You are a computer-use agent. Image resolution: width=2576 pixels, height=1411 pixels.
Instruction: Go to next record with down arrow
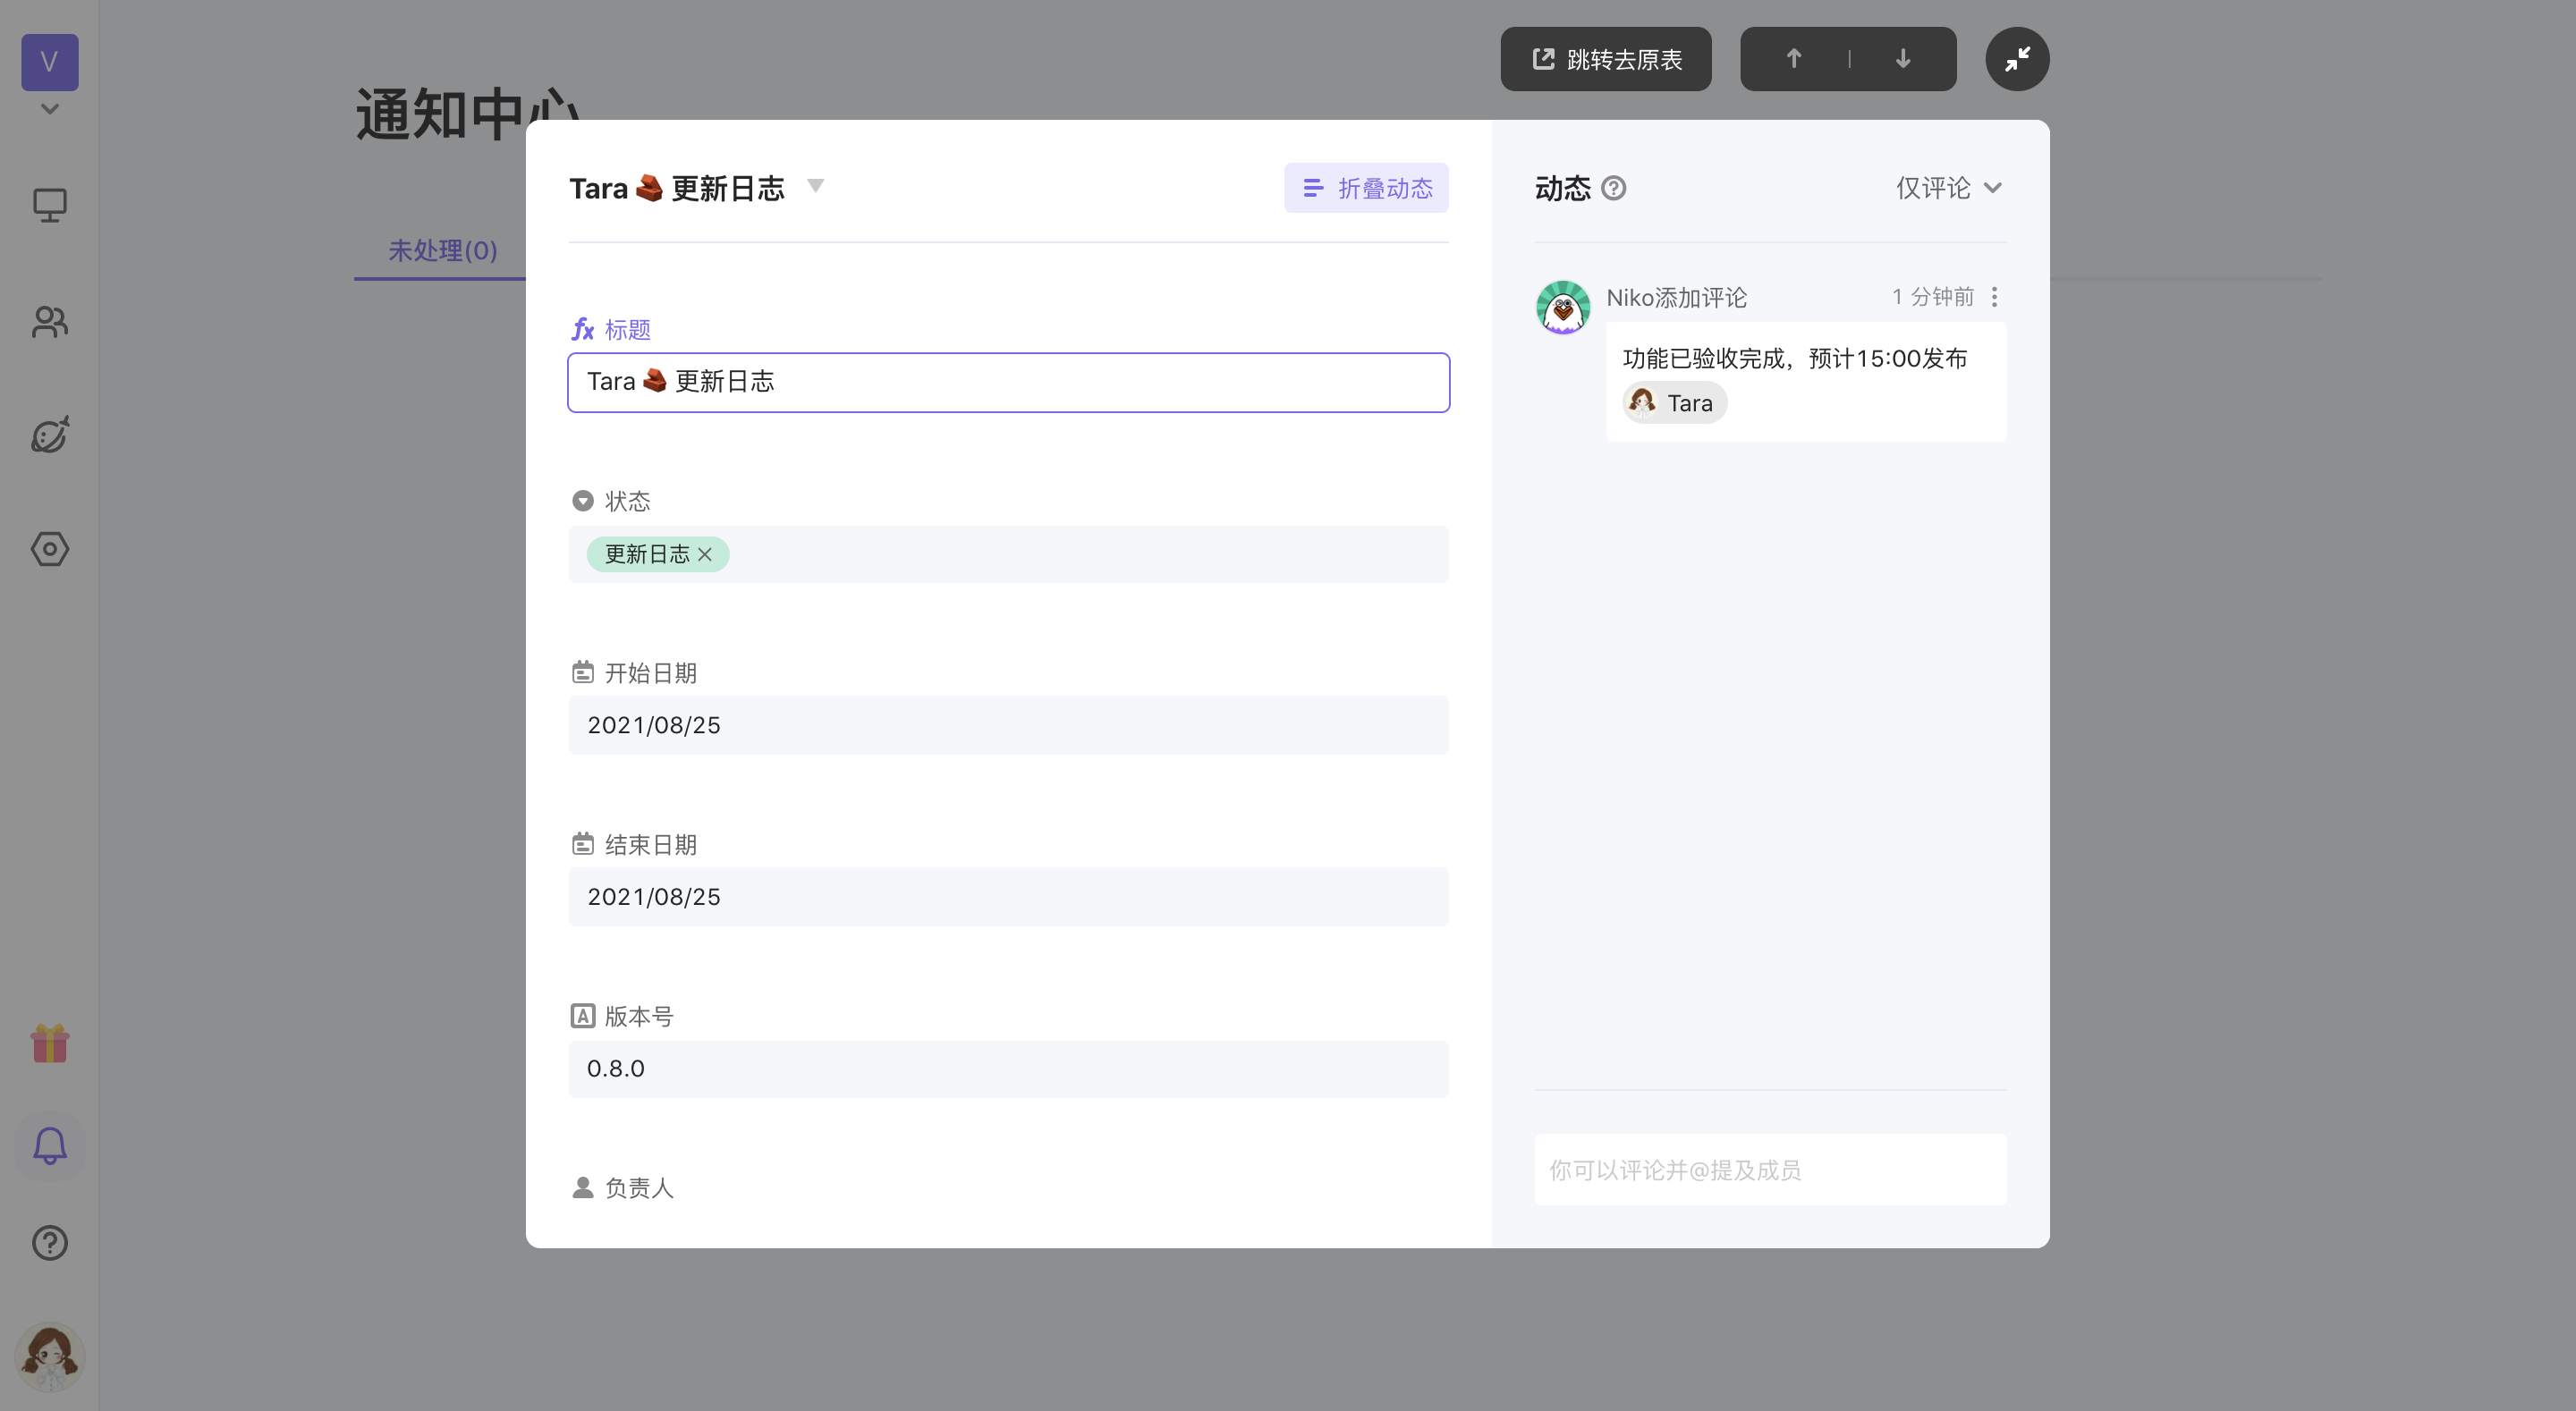(x=1903, y=59)
